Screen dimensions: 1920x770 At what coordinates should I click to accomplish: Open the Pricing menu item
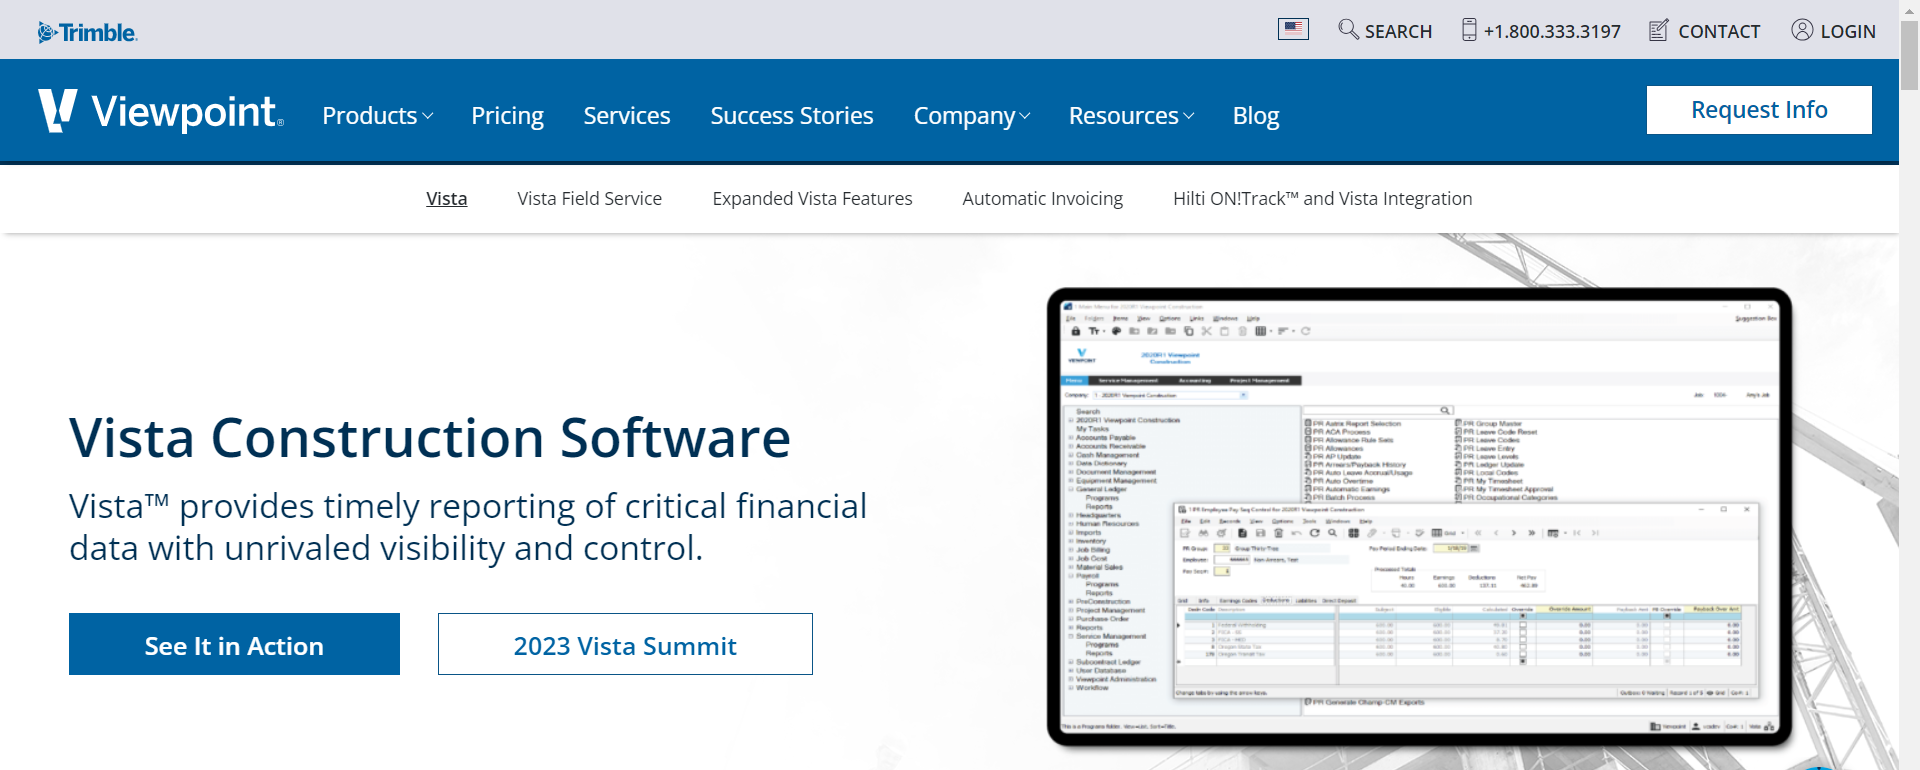[x=507, y=116]
